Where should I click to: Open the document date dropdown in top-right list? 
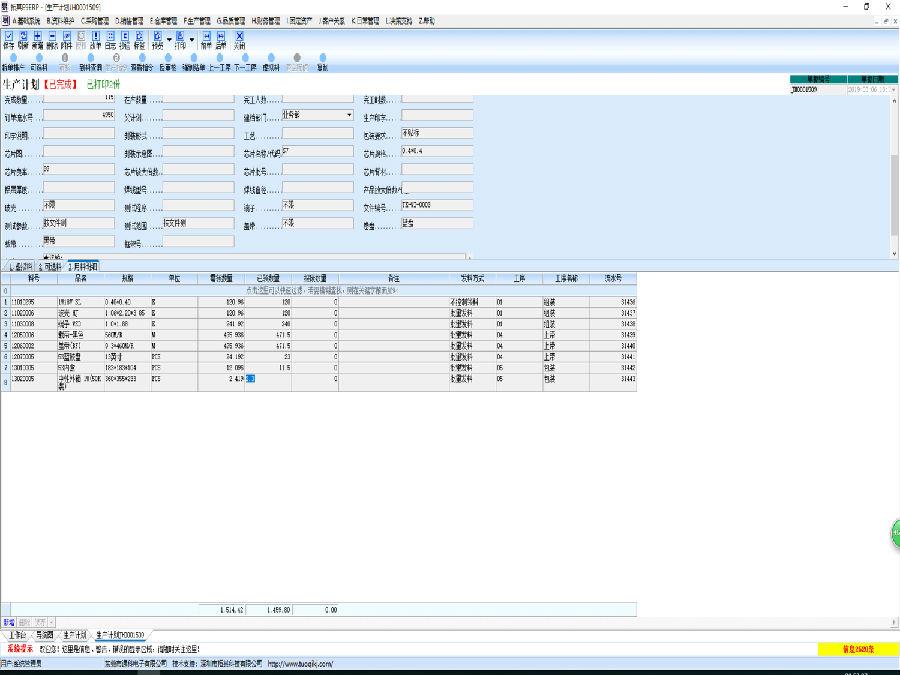893,90
